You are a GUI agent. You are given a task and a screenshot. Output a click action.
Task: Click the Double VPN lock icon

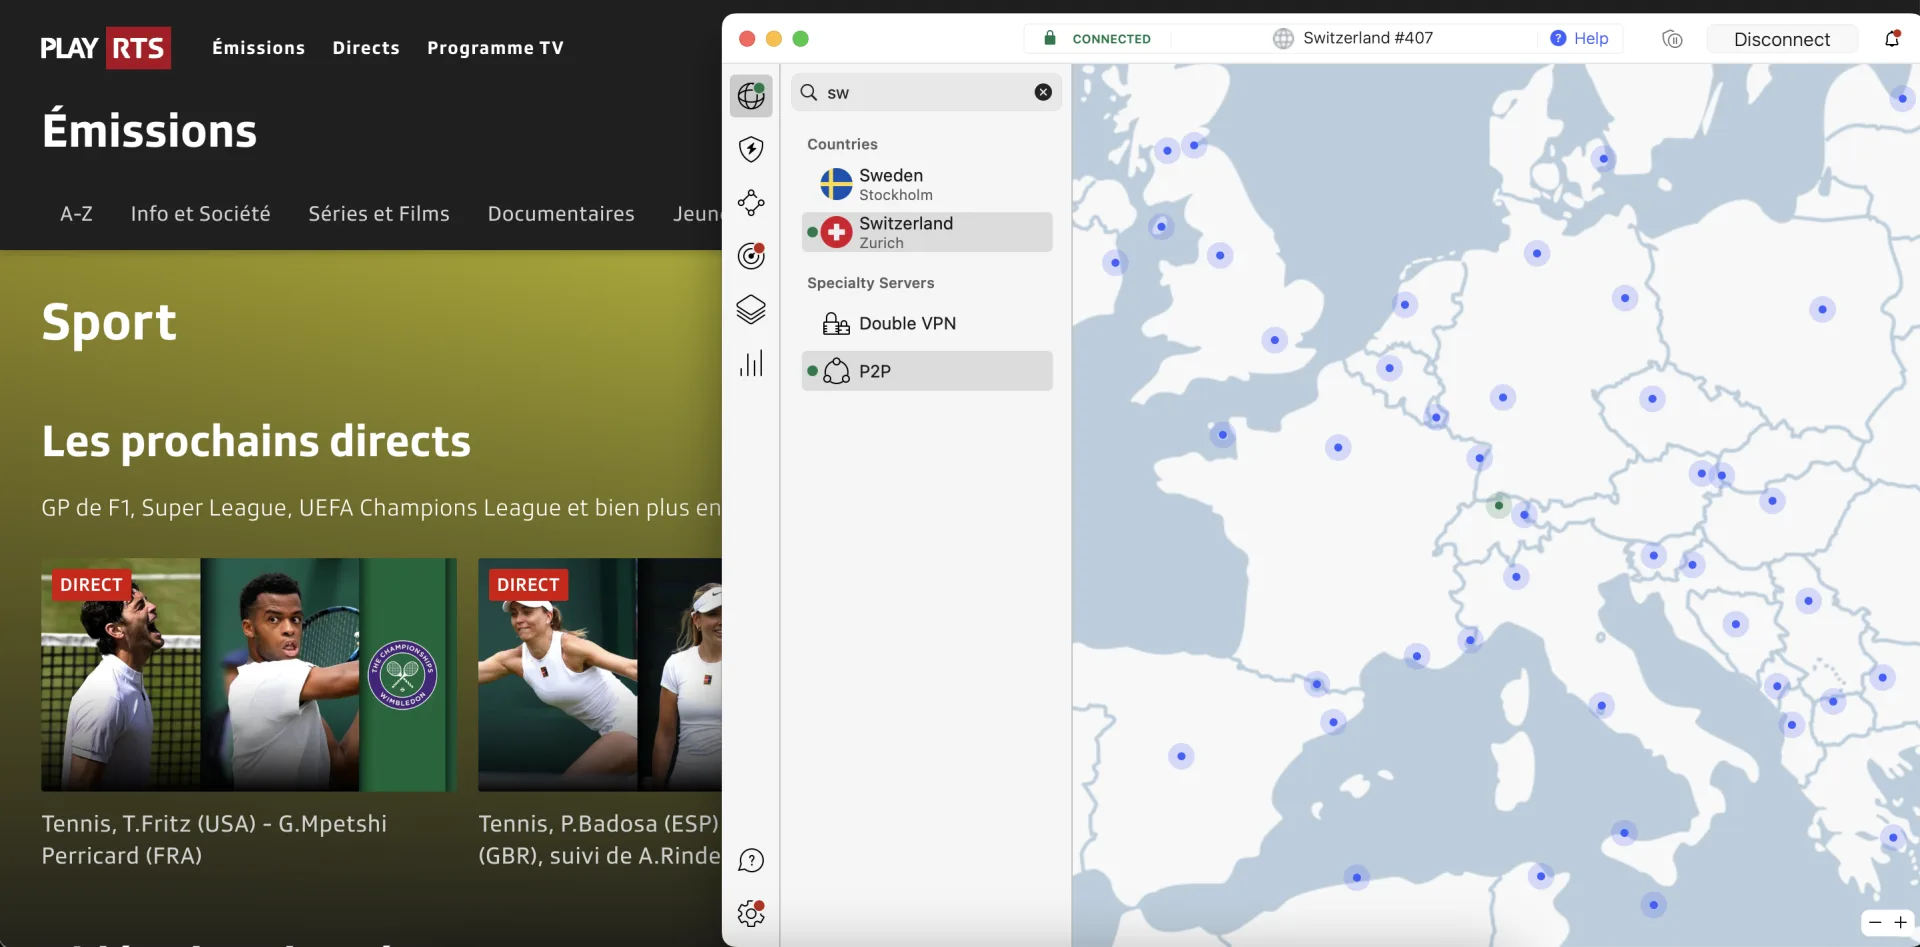point(836,323)
